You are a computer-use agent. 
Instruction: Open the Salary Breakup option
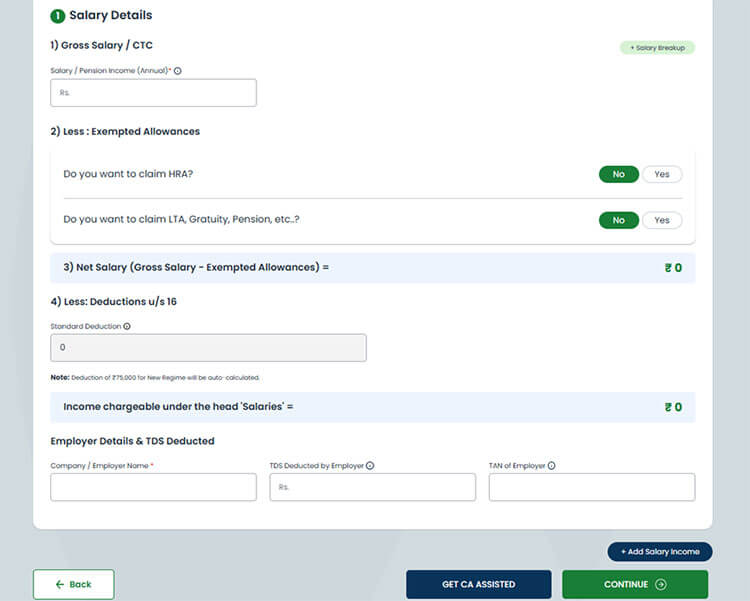[657, 48]
